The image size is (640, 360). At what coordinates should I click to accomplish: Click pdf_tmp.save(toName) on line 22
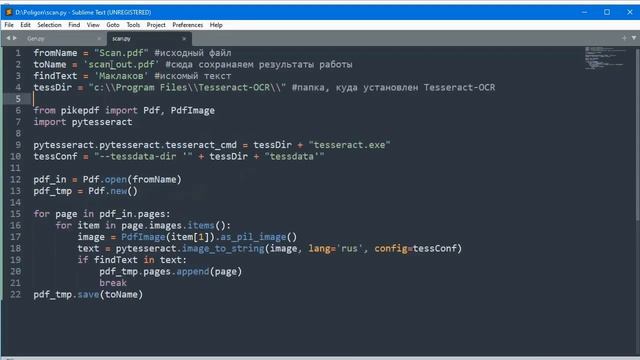click(x=88, y=295)
